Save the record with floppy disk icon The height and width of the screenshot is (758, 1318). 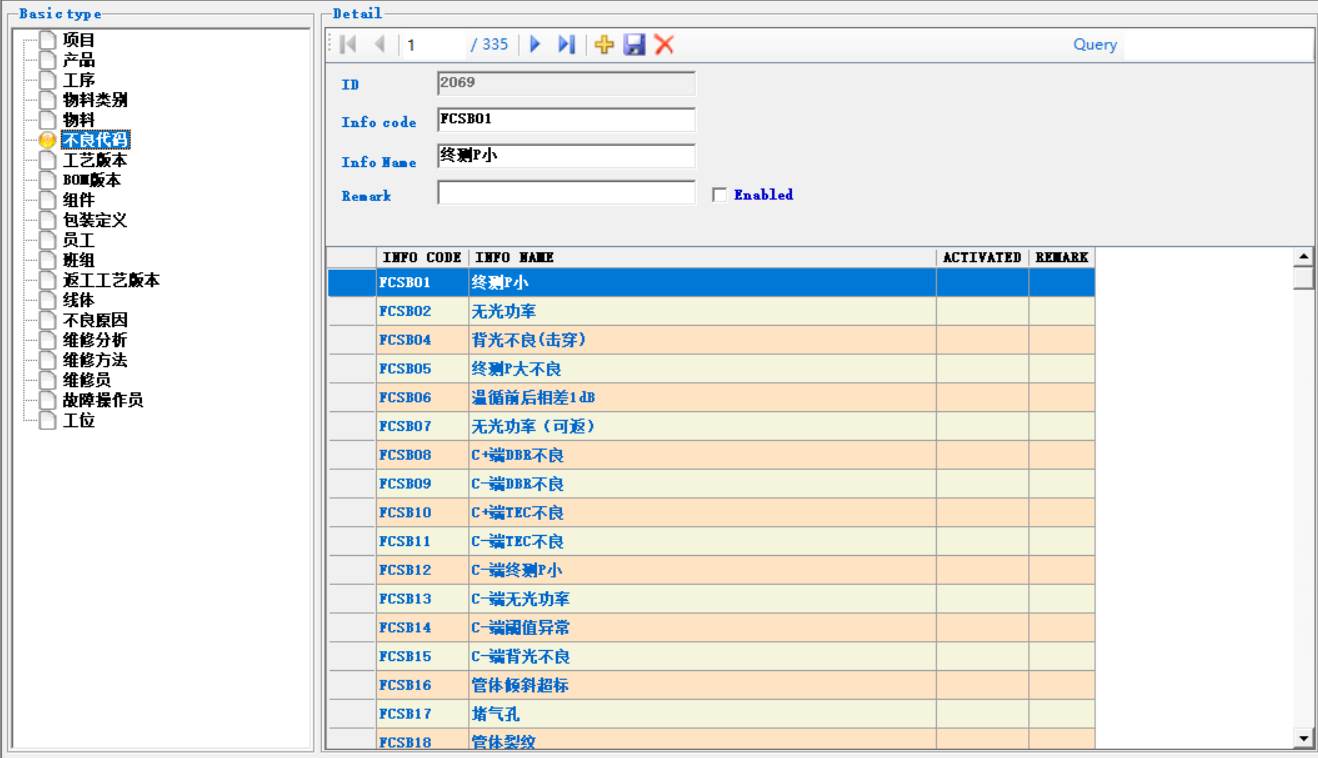tap(633, 45)
